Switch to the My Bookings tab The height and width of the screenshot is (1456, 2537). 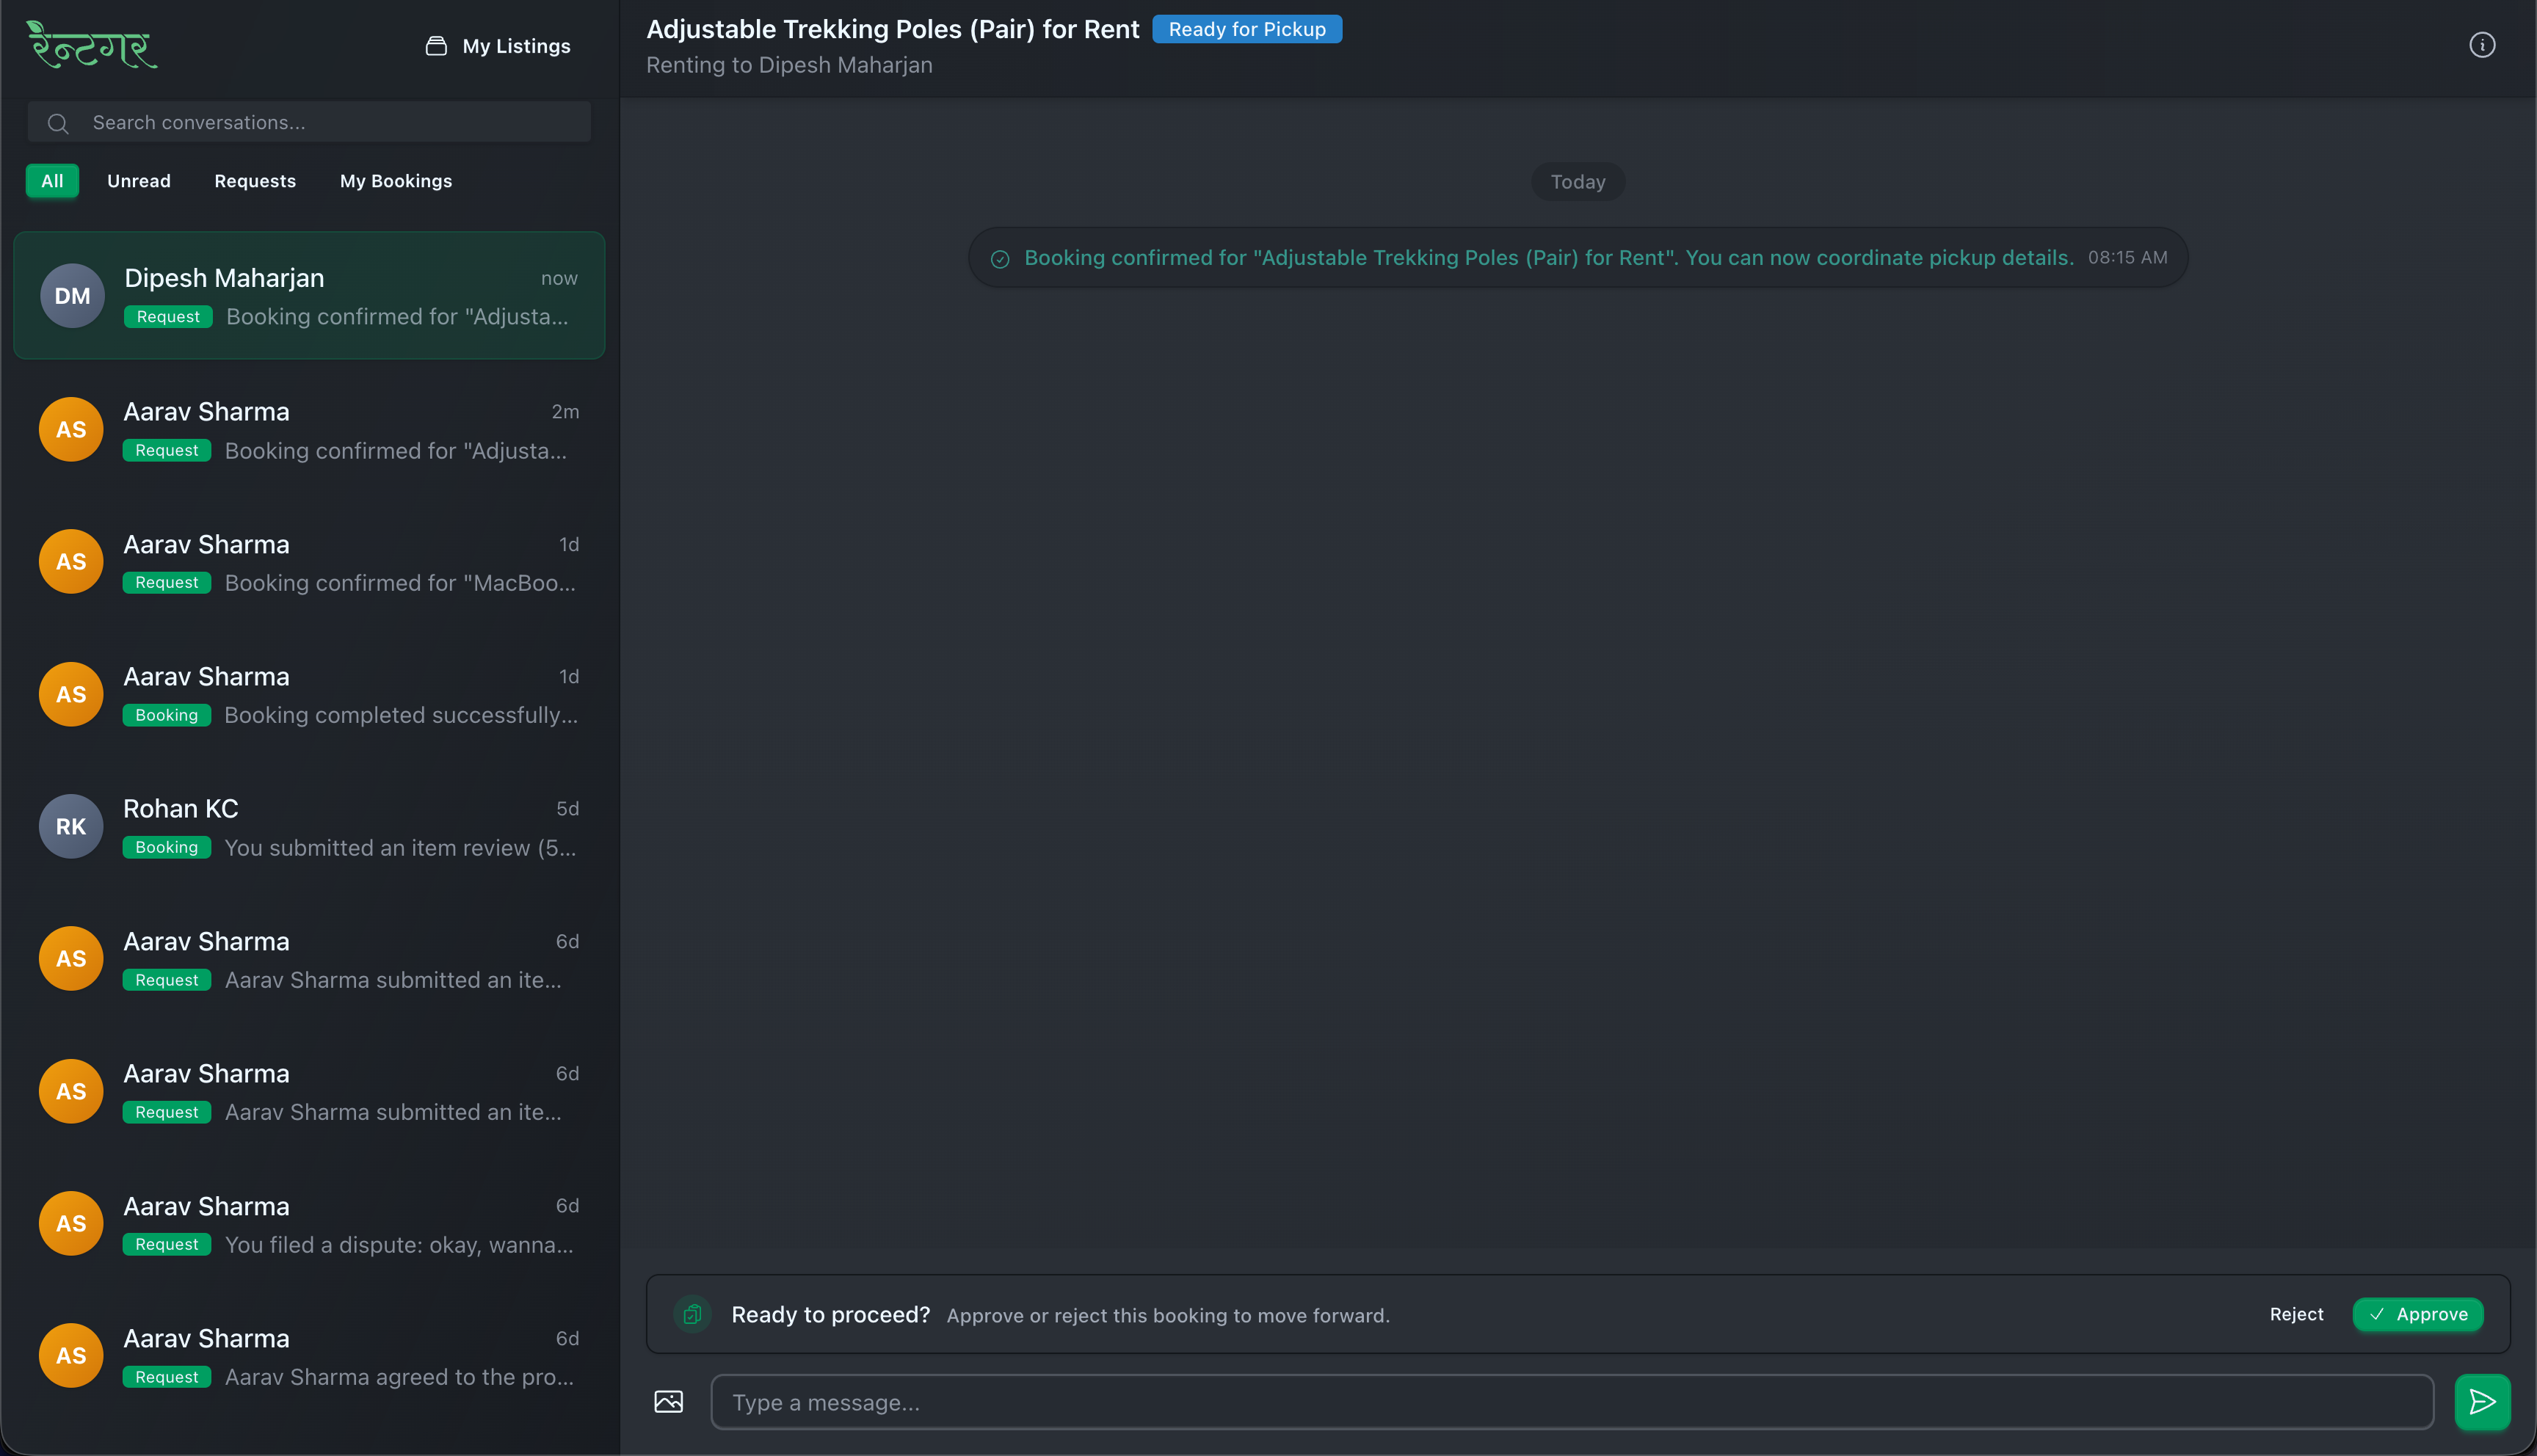pos(396,181)
